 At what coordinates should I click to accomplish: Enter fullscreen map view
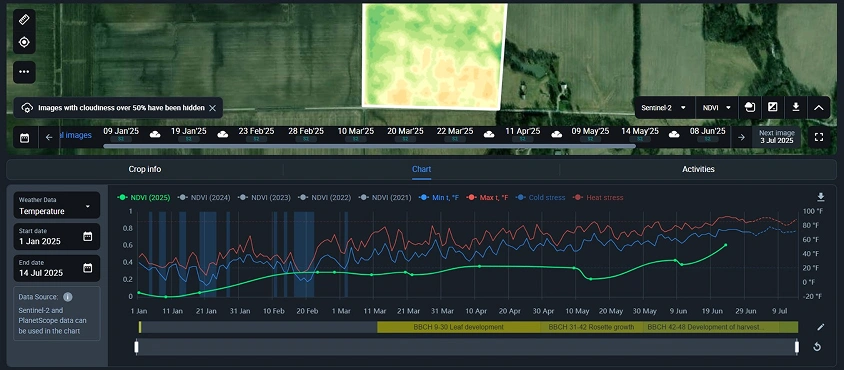[819, 137]
